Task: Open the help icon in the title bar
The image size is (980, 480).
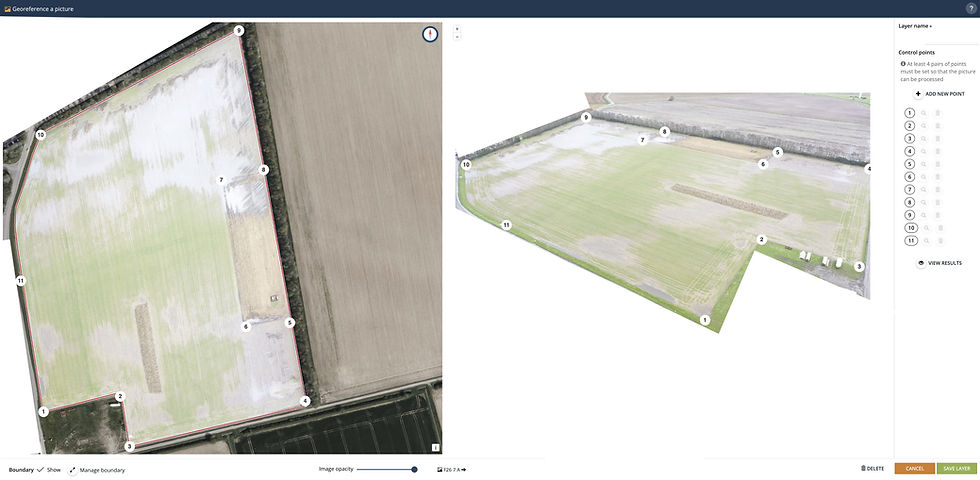Action: 971,8
